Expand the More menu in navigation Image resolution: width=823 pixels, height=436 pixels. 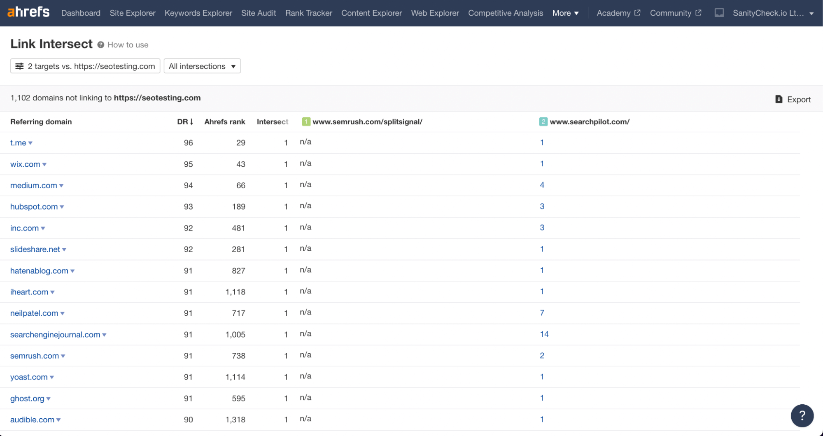click(565, 13)
